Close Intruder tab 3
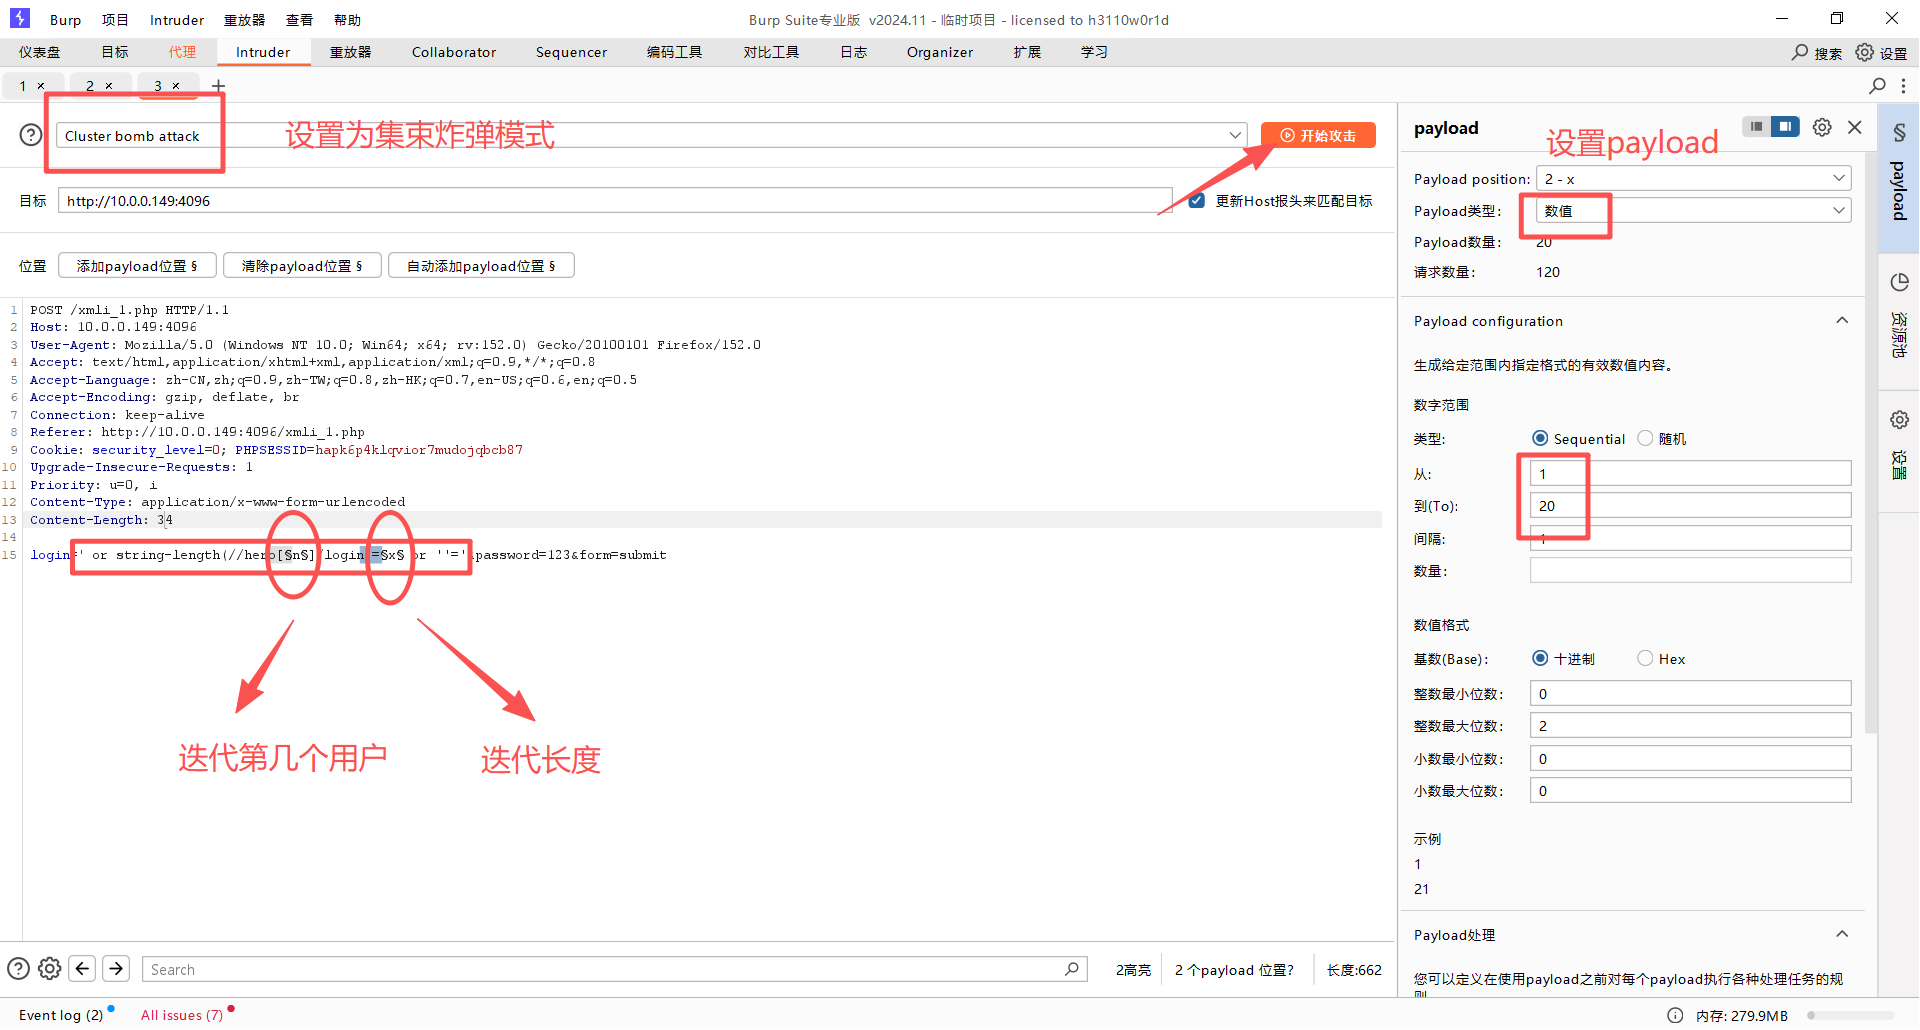Screen dimensions: 1920x1030 tap(176, 86)
